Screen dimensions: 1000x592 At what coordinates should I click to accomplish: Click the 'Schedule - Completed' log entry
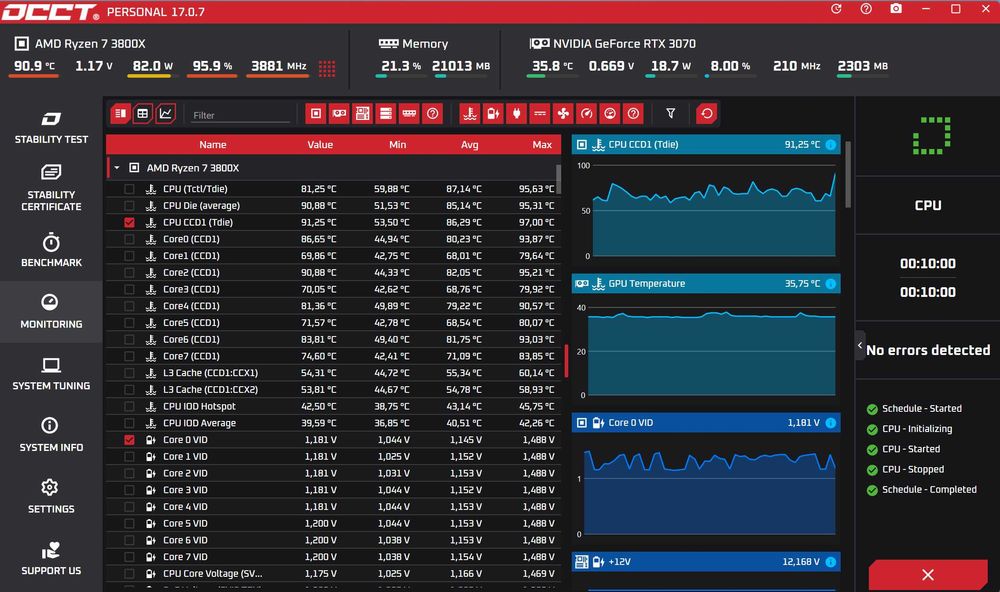click(x=929, y=489)
